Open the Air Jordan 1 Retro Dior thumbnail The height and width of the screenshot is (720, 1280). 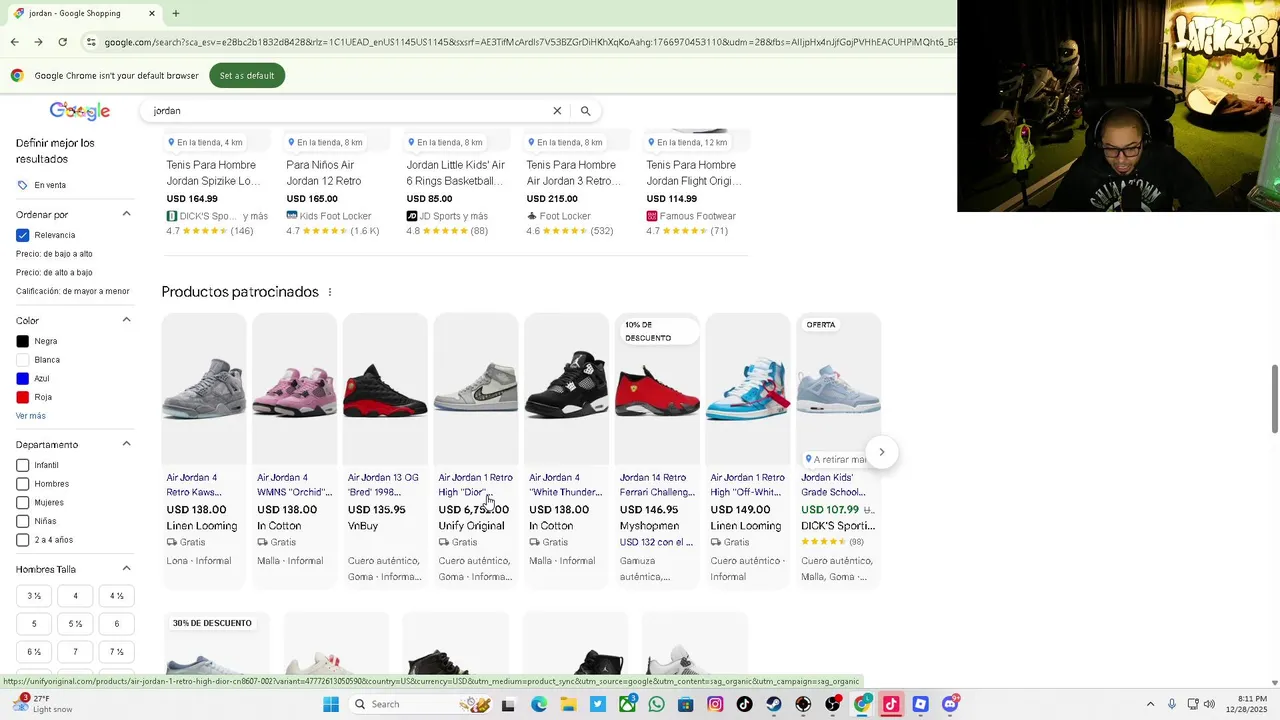[475, 389]
